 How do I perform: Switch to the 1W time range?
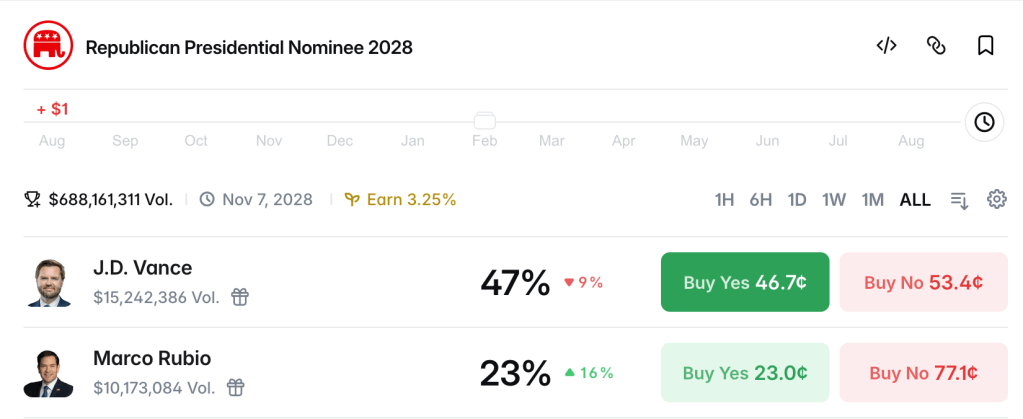click(834, 200)
